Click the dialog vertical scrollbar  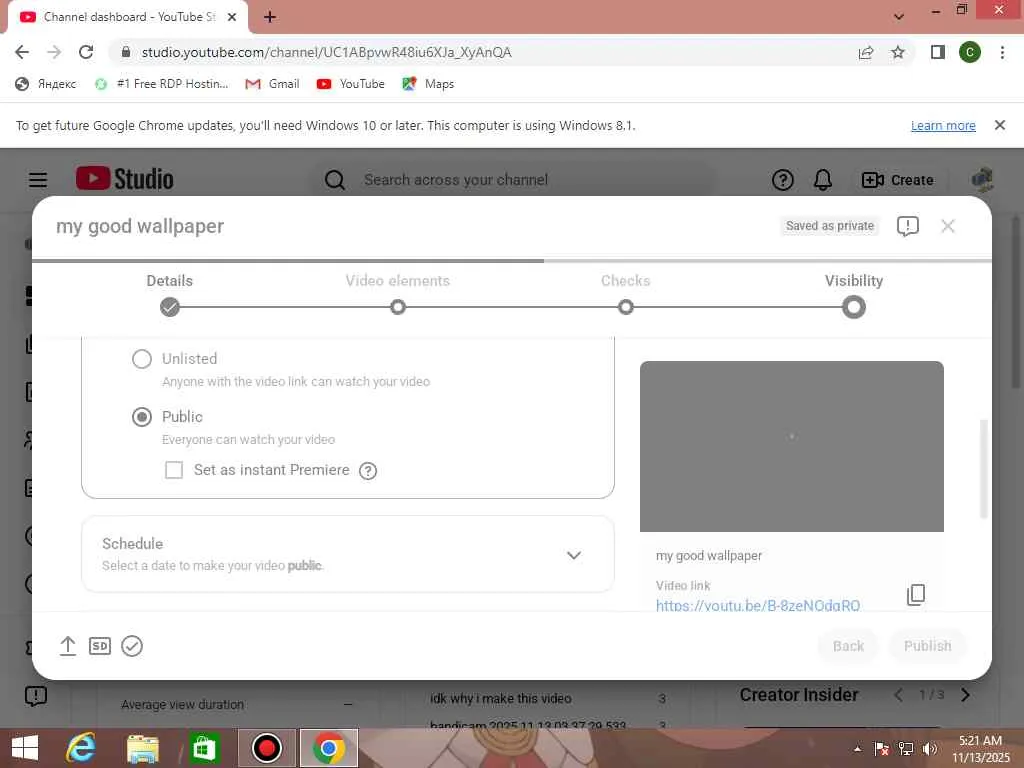[x=984, y=470]
